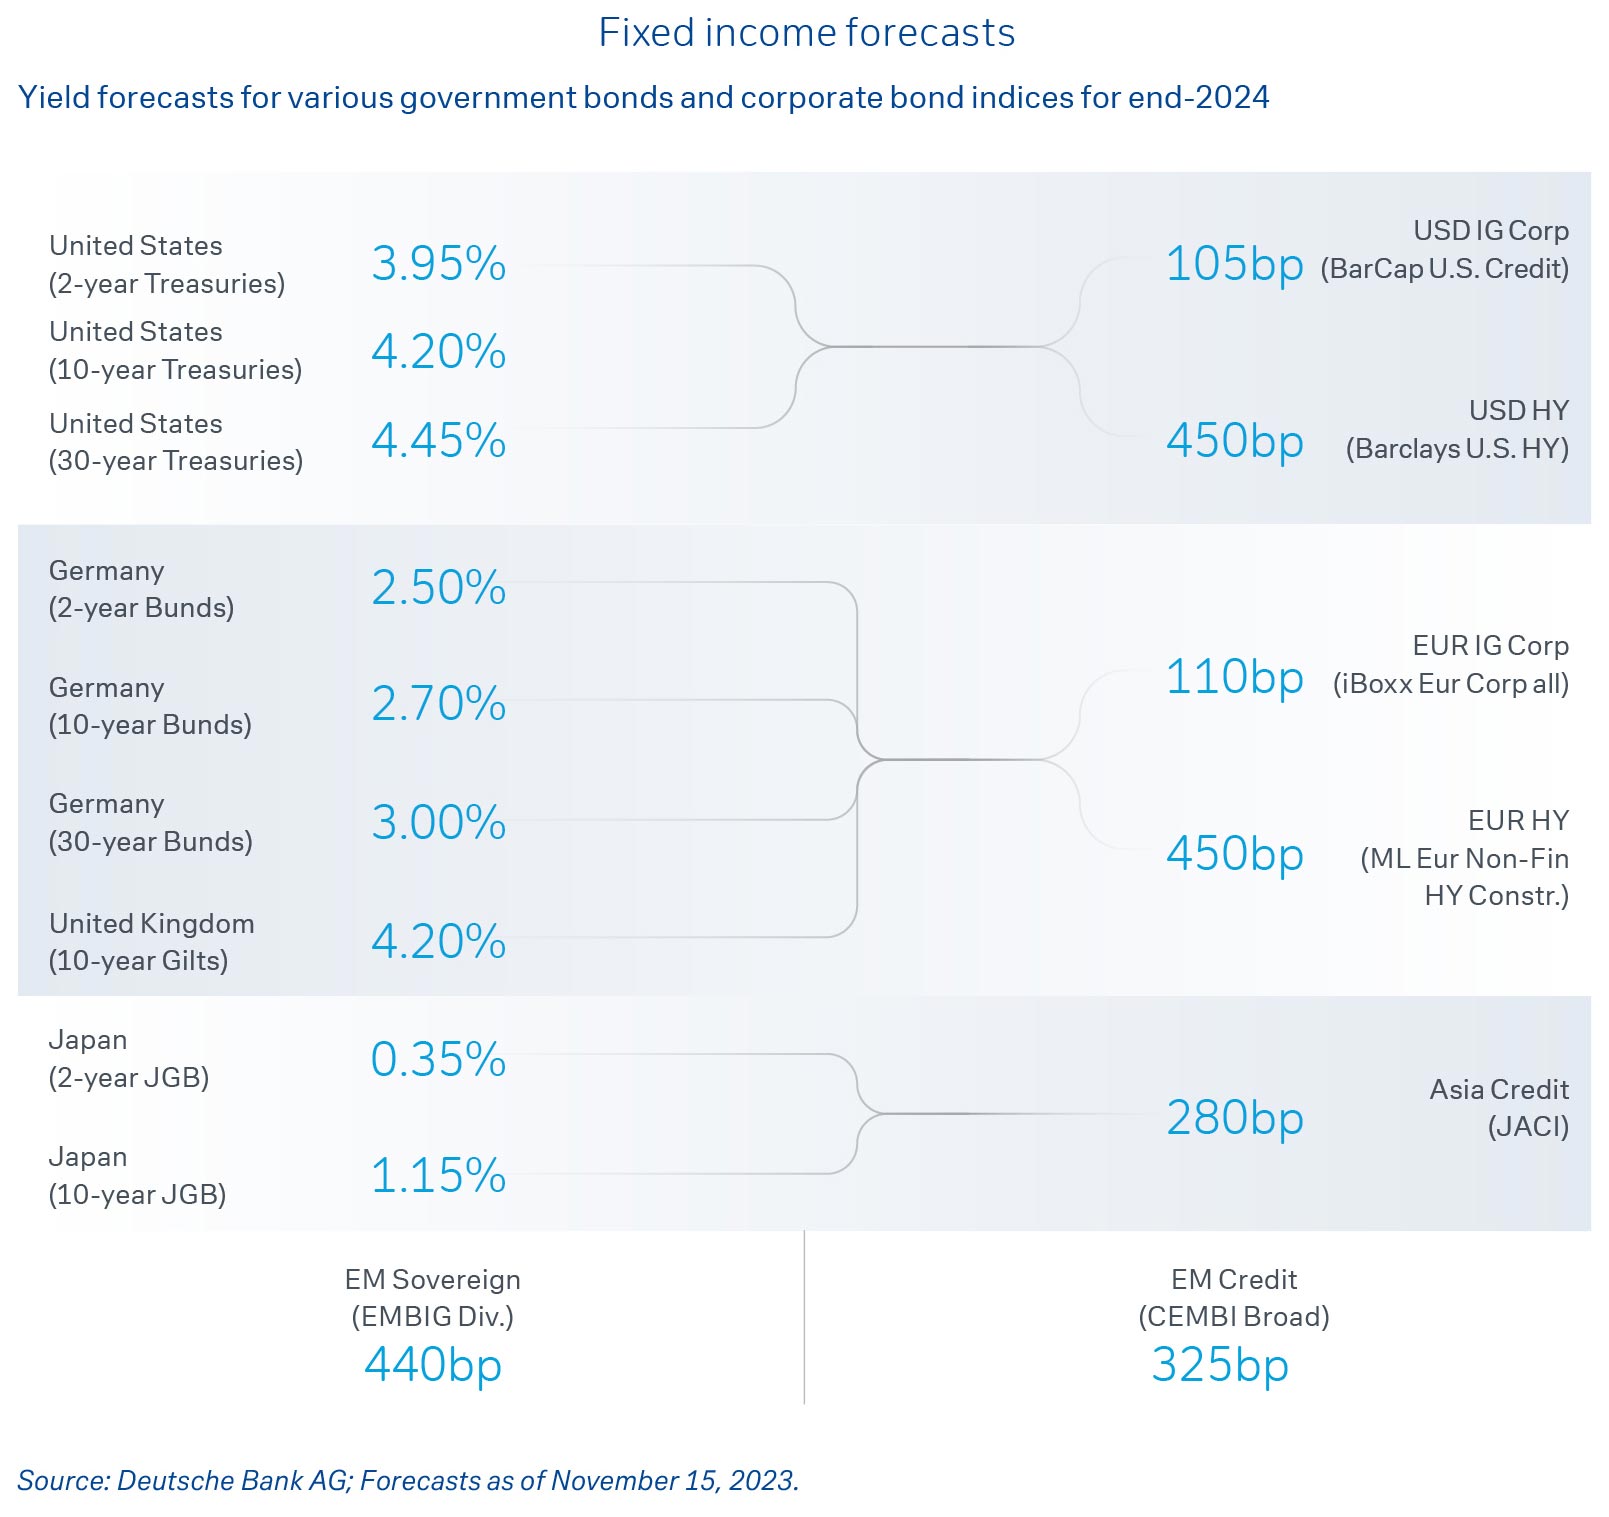Select the Germany (2-year Bunds) label
1609x1517 pixels.
[x=141, y=589]
